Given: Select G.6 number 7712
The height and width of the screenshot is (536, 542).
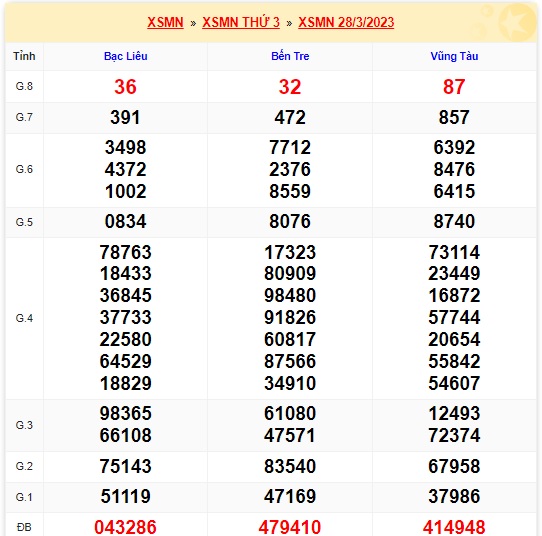Looking at the screenshot, I should point(290,147).
